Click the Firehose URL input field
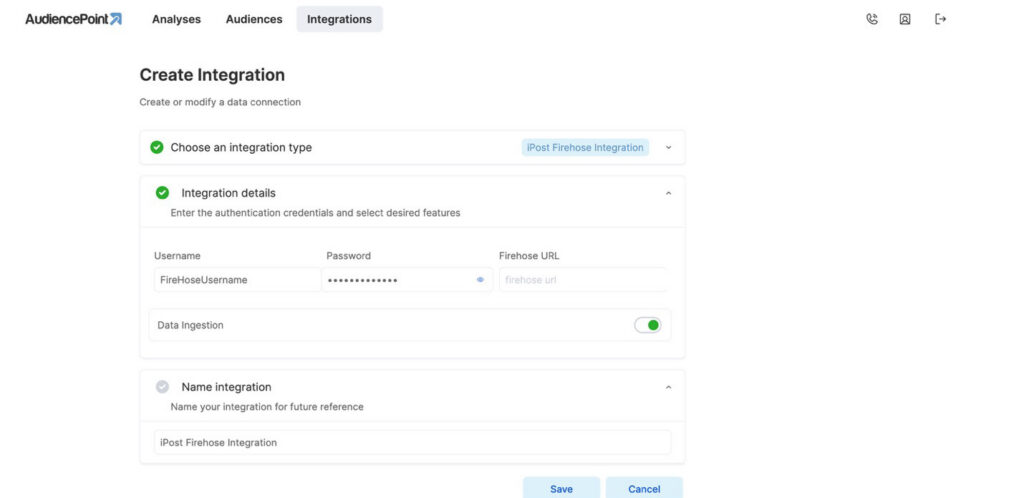This screenshot has width=1024, height=498. (x=583, y=280)
